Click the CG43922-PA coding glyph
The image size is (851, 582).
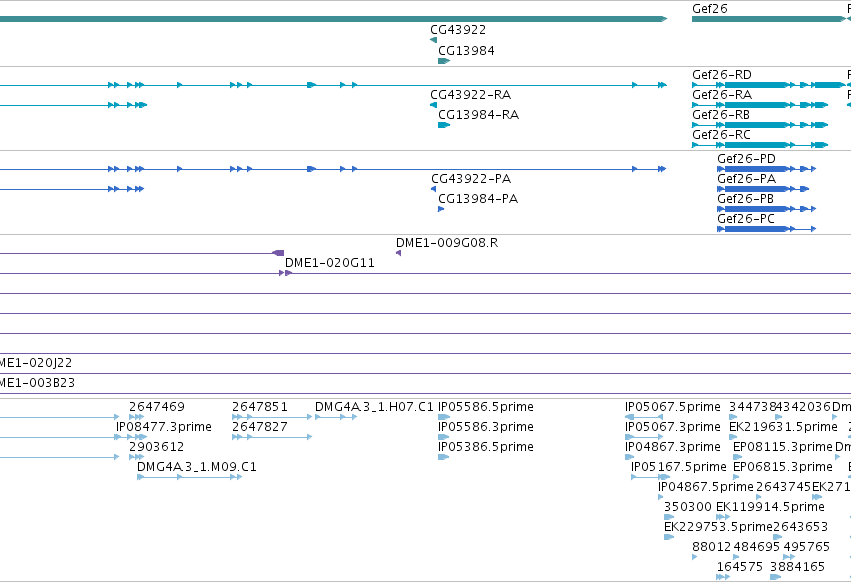[433, 189]
